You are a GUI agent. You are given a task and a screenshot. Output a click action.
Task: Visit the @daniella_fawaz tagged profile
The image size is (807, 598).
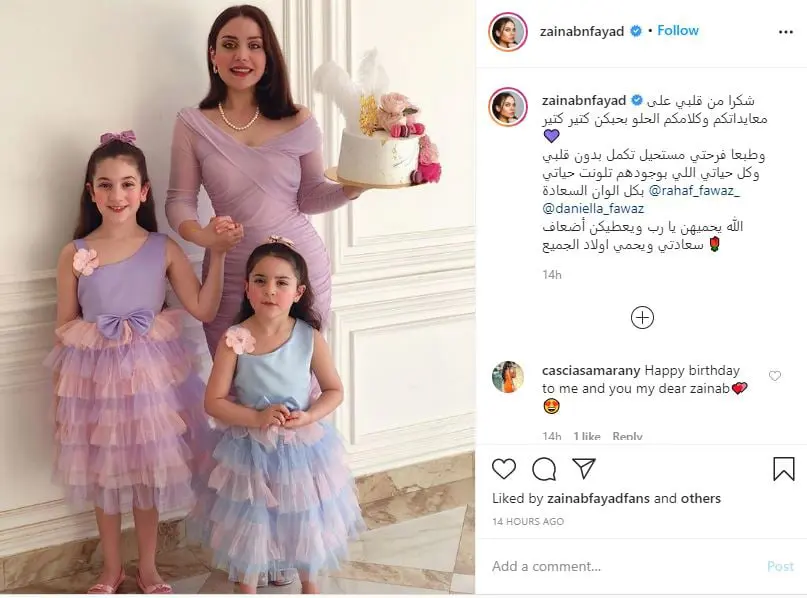point(593,208)
